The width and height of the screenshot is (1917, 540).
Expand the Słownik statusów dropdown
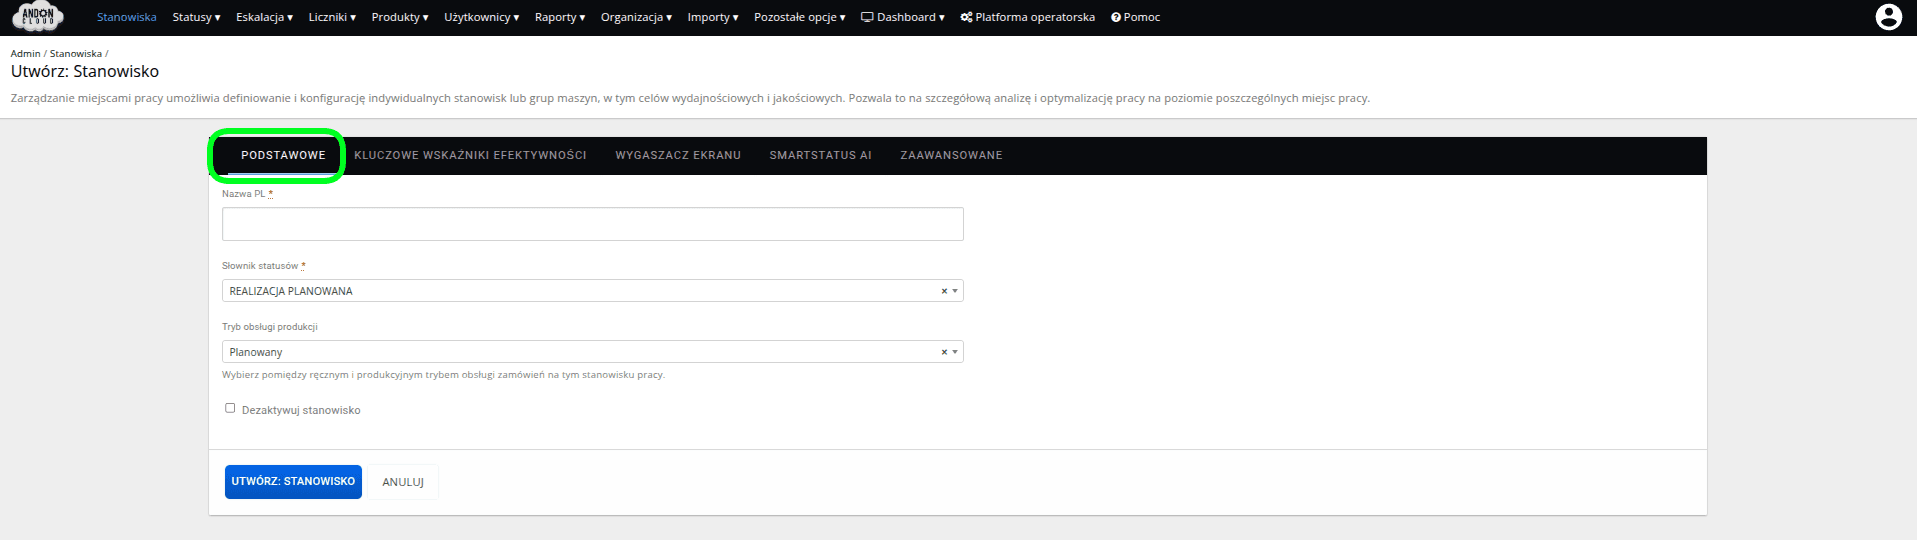pyautogui.click(x=955, y=291)
